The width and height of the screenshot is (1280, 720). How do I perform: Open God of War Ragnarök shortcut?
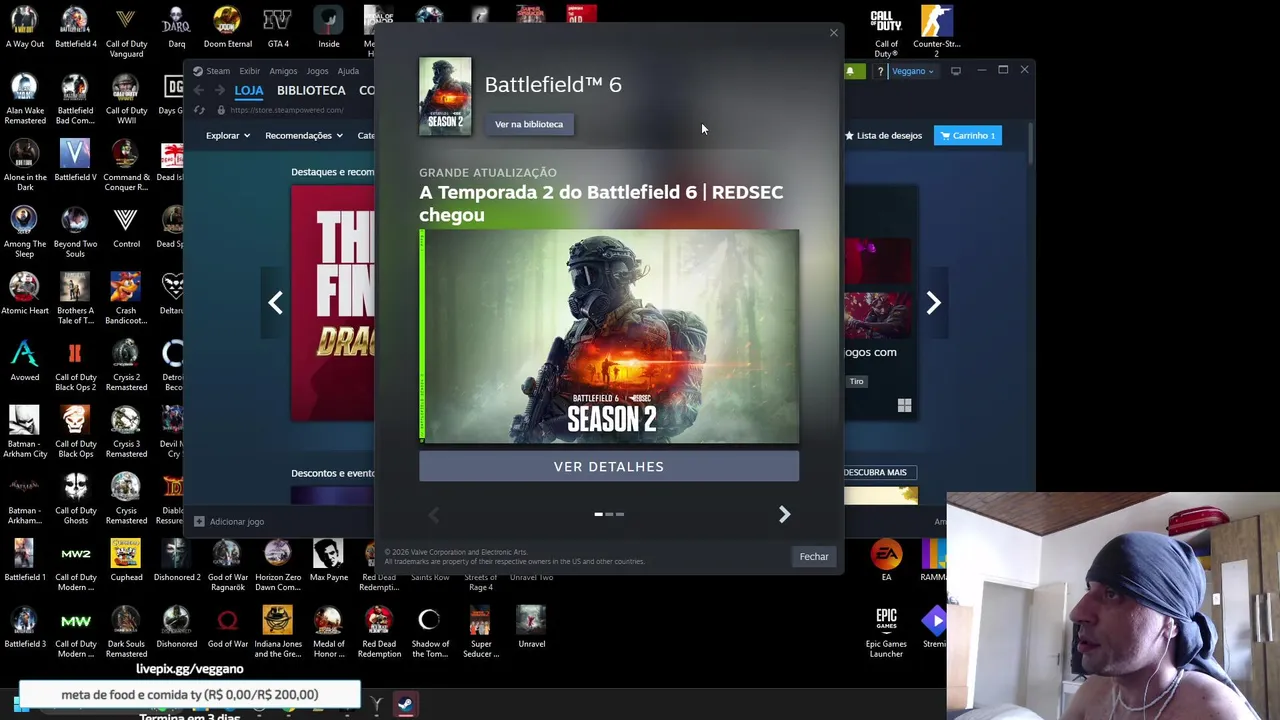[x=227, y=566]
